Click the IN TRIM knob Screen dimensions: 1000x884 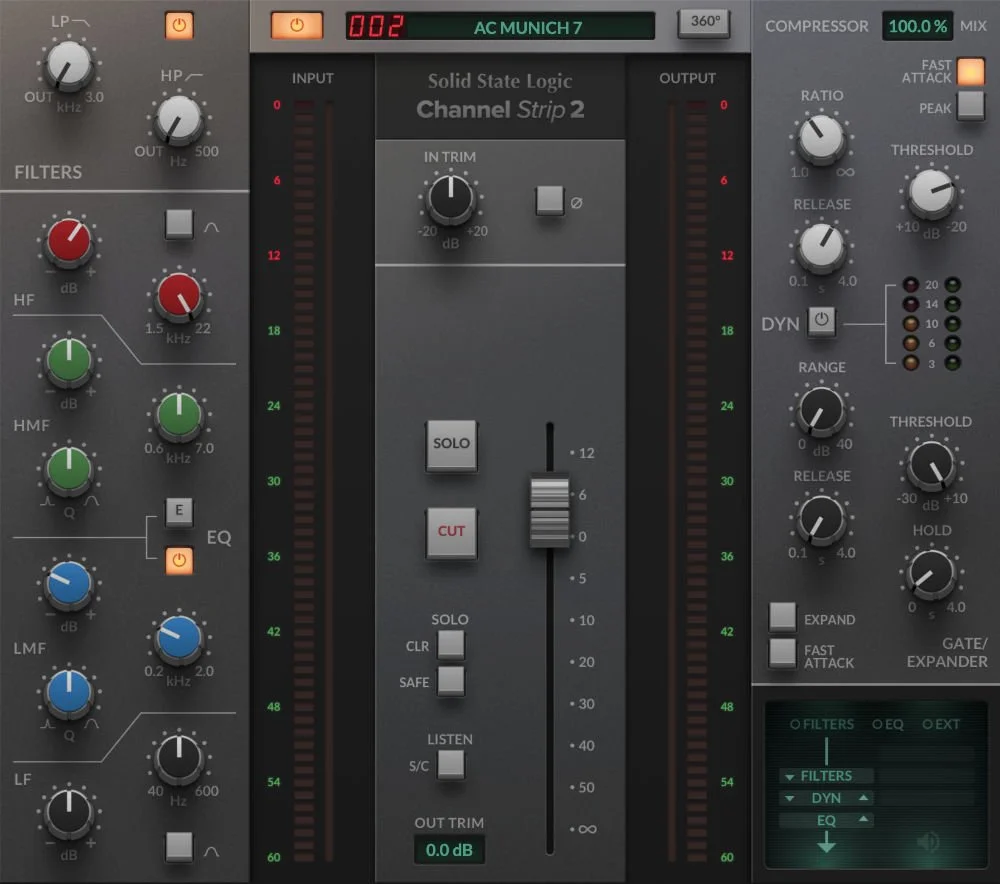coord(450,197)
